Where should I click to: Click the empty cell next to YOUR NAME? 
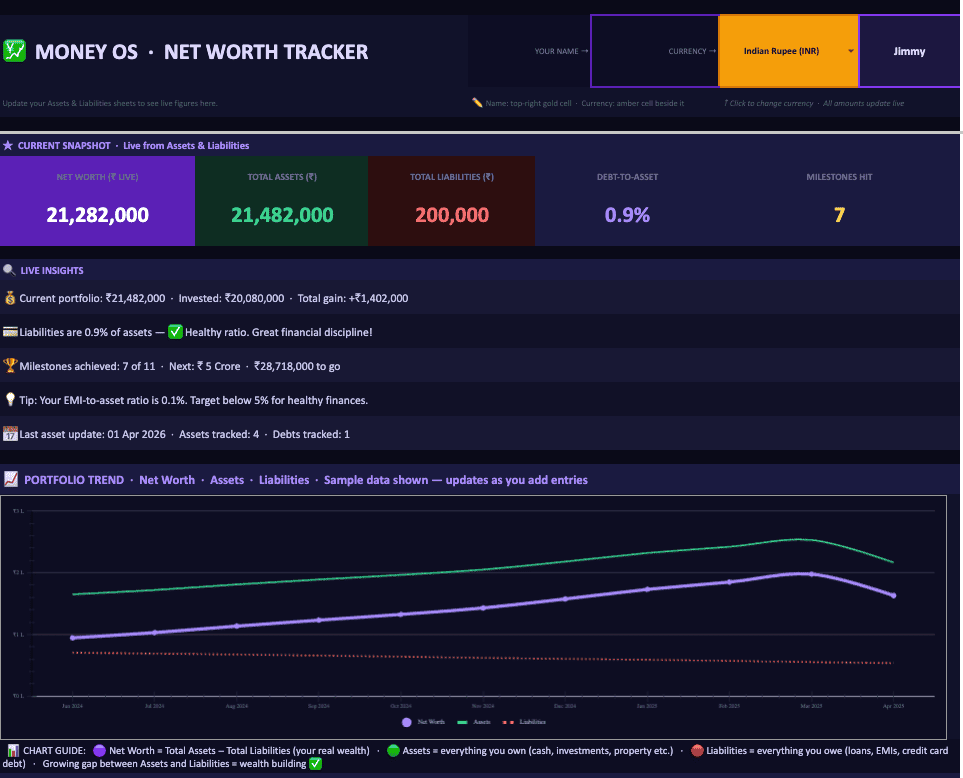(655, 51)
